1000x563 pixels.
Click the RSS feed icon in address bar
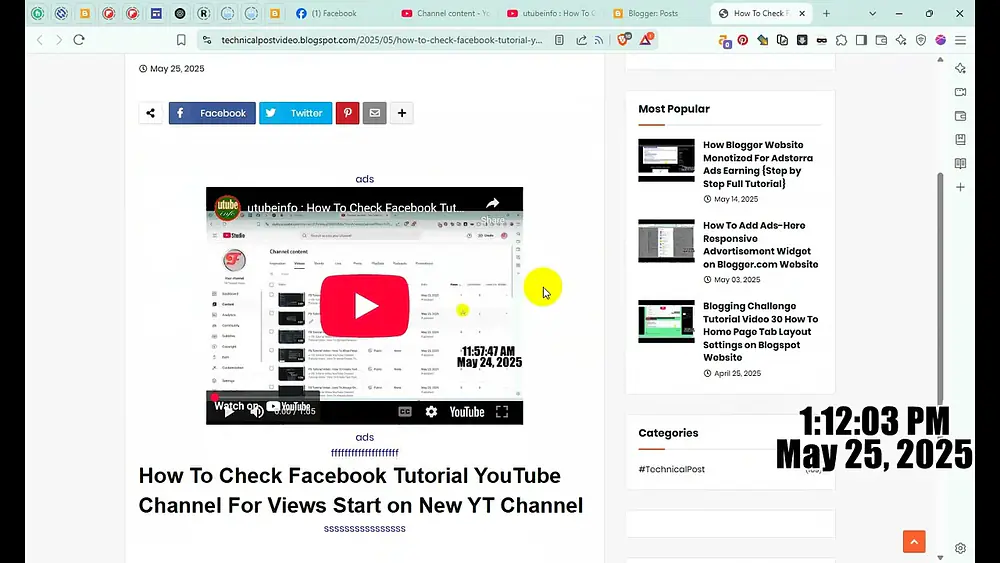click(599, 40)
